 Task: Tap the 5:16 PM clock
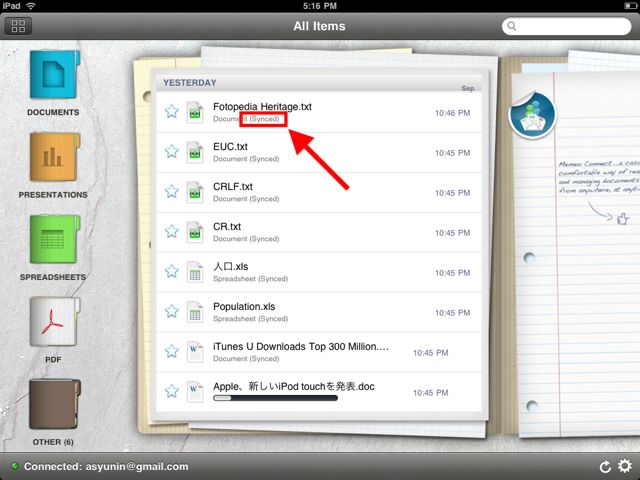click(x=320, y=6)
